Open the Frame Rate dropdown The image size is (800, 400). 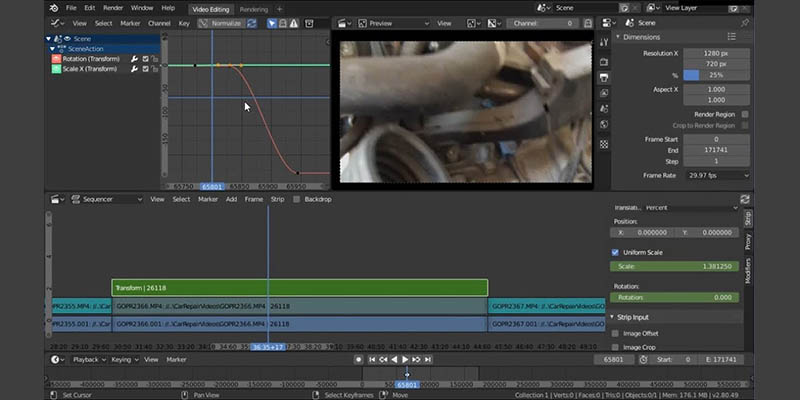717,176
